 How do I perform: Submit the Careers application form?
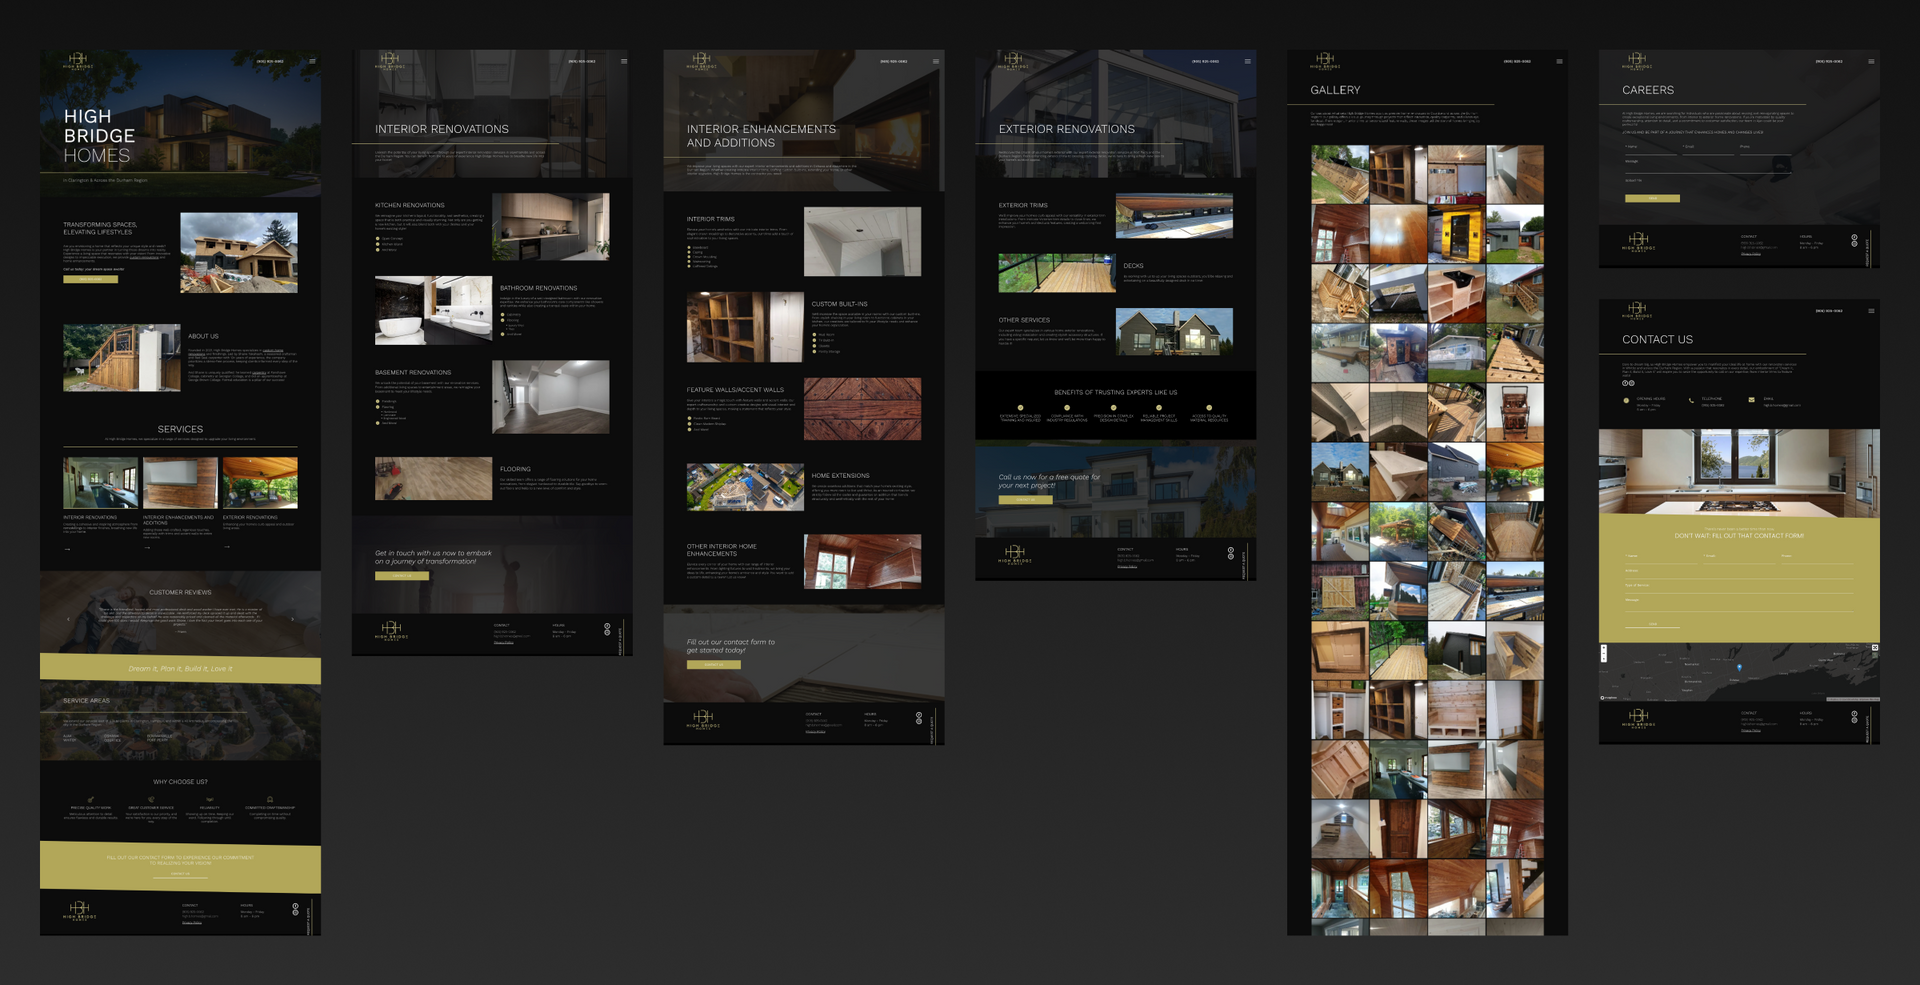click(1652, 198)
